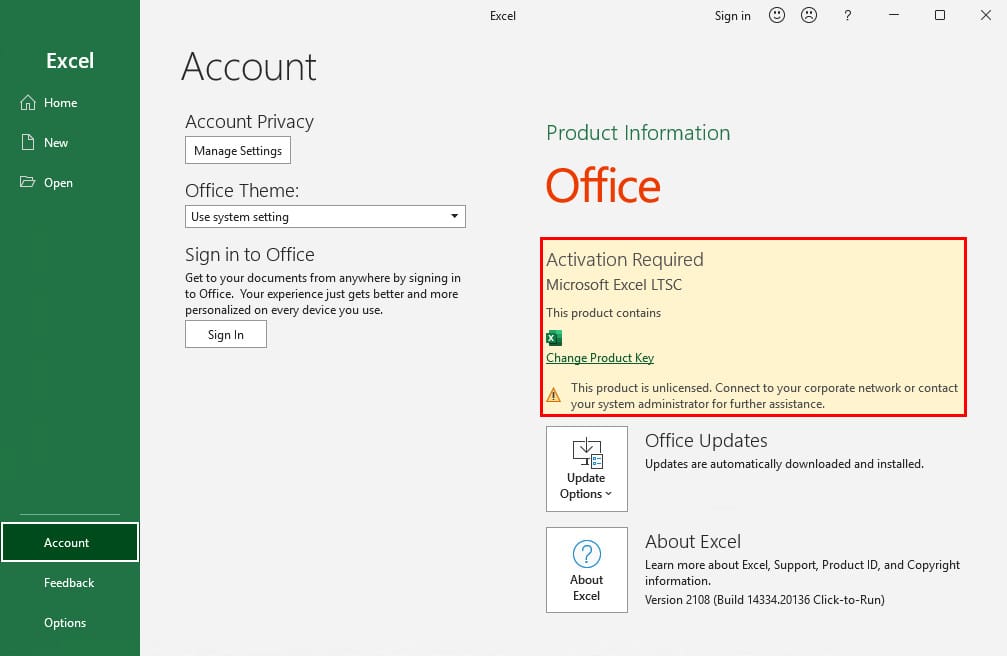Maximize the Excel window

point(940,15)
